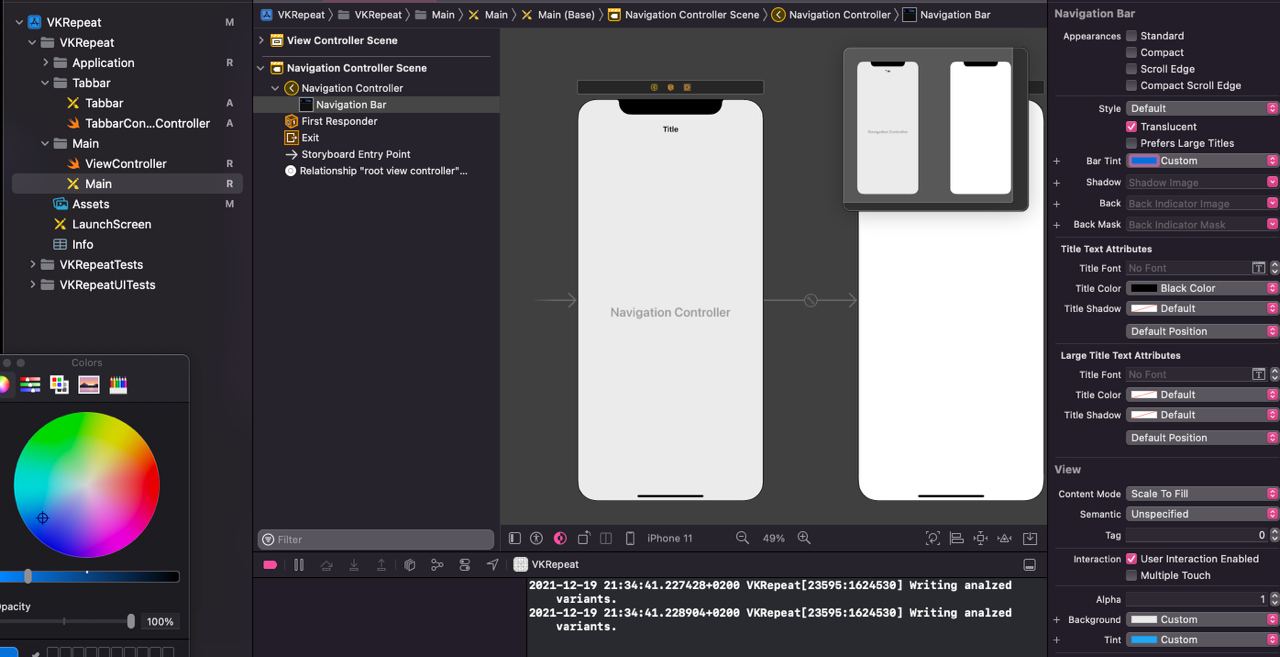Click the Embed In icon
This screenshot has width=1280, height=657.
coord(1030,538)
